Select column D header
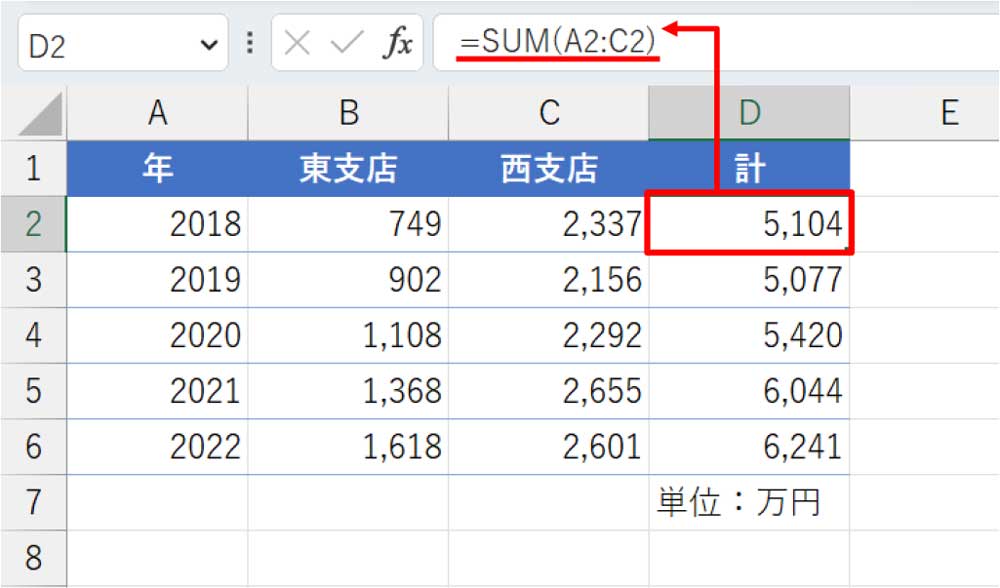The image size is (1000, 588). click(x=749, y=113)
